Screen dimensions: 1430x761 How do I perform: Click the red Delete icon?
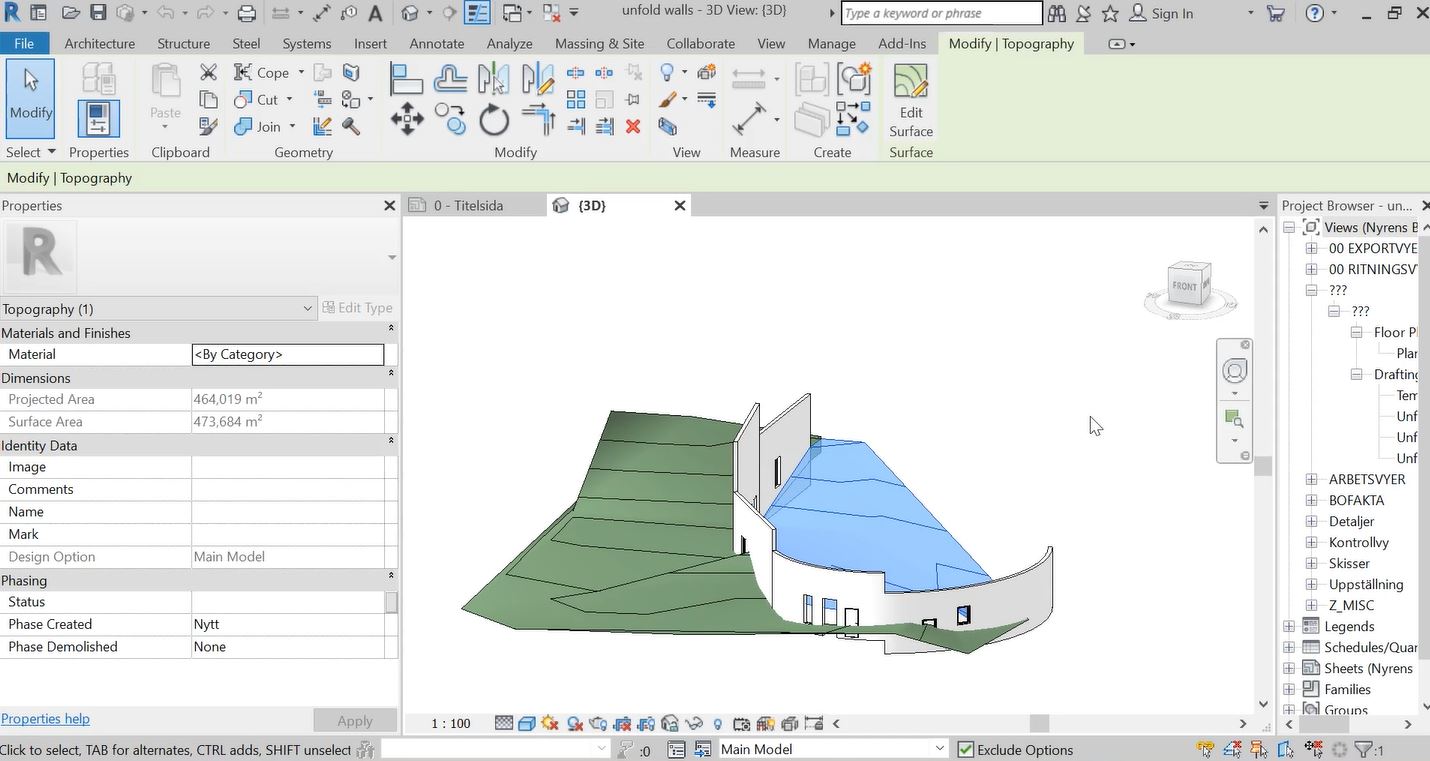pyautogui.click(x=632, y=127)
